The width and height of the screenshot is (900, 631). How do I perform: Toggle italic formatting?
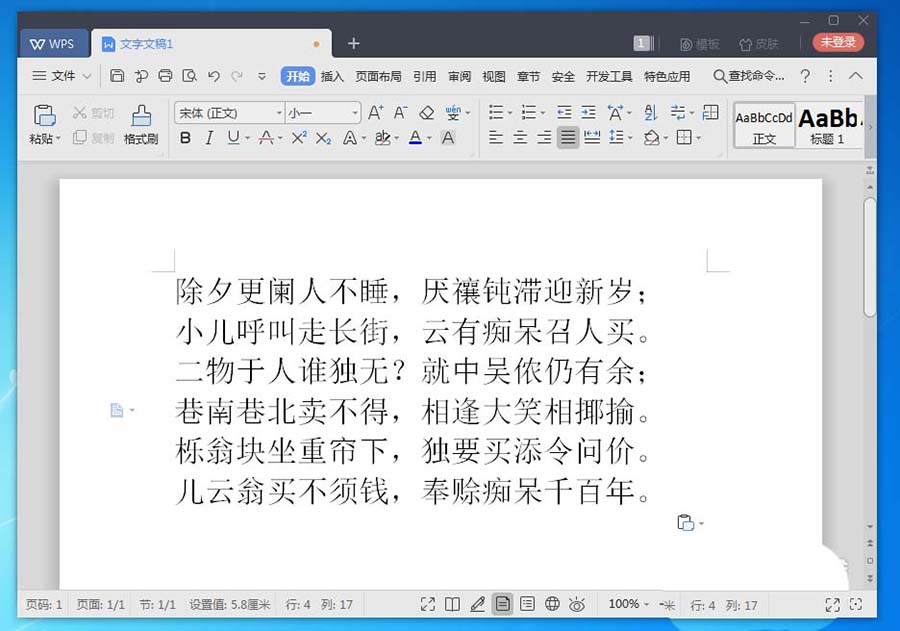click(209, 137)
